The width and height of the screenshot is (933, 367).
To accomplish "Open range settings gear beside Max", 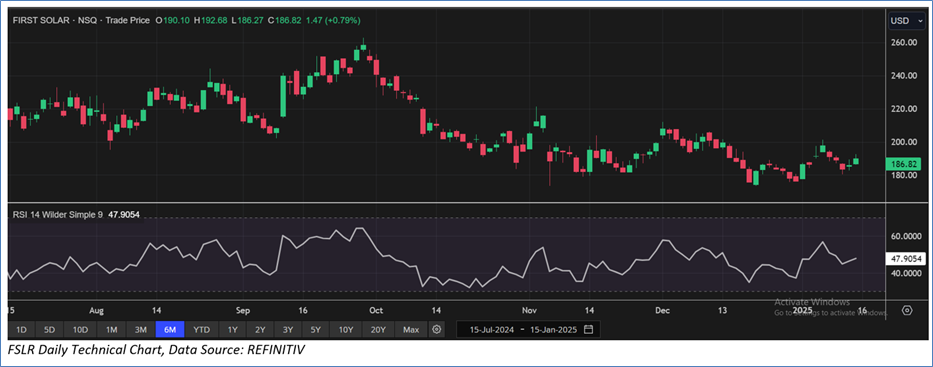I will (437, 330).
